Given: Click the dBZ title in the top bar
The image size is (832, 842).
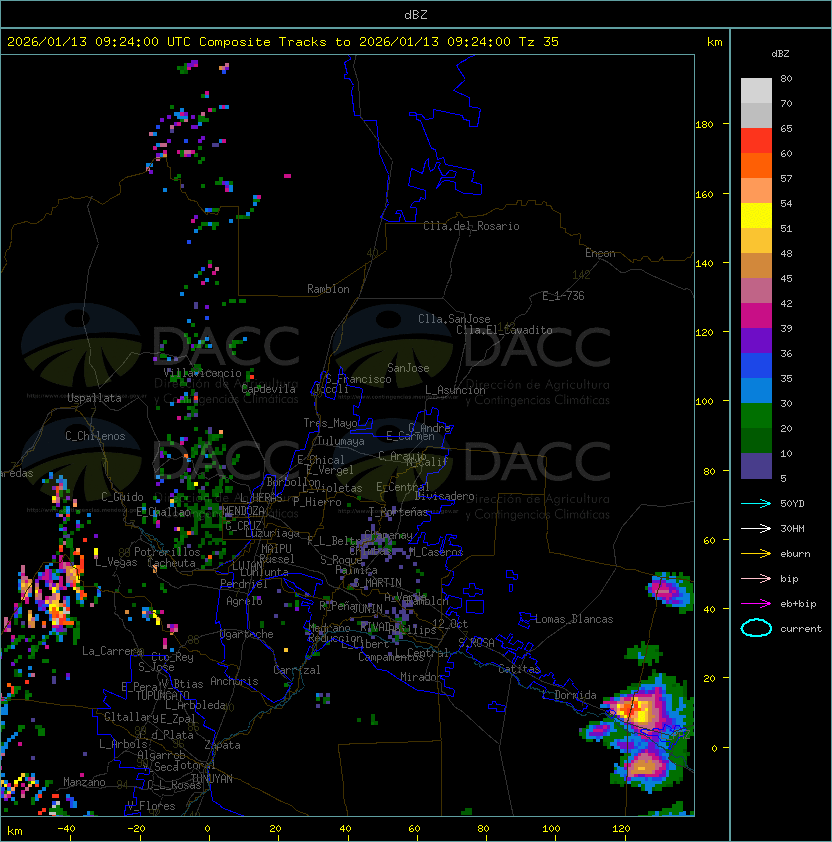Looking at the screenshot, I should [x=416, y=14].
